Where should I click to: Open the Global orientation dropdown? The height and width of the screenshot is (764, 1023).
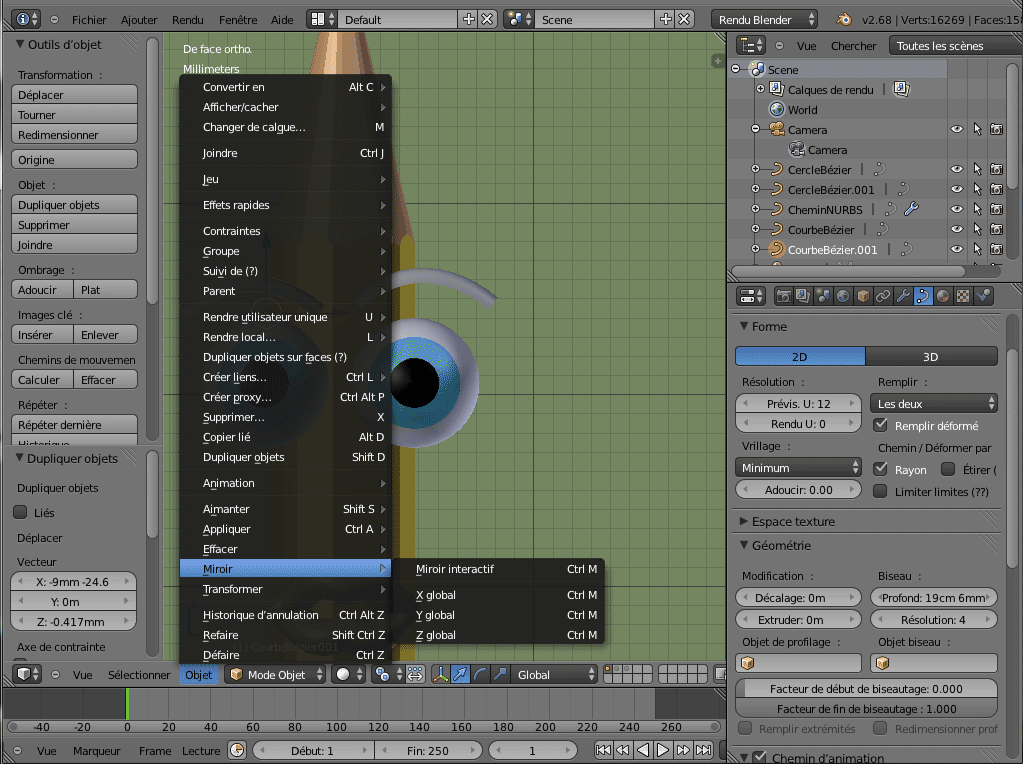[x=554, y=674]
